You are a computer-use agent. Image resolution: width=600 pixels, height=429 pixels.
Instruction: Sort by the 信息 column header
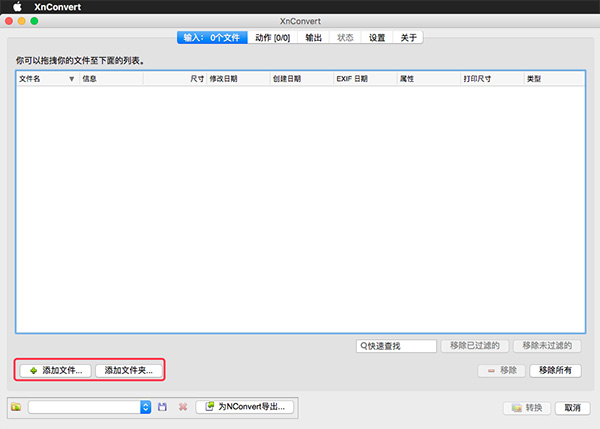point(111,79)
